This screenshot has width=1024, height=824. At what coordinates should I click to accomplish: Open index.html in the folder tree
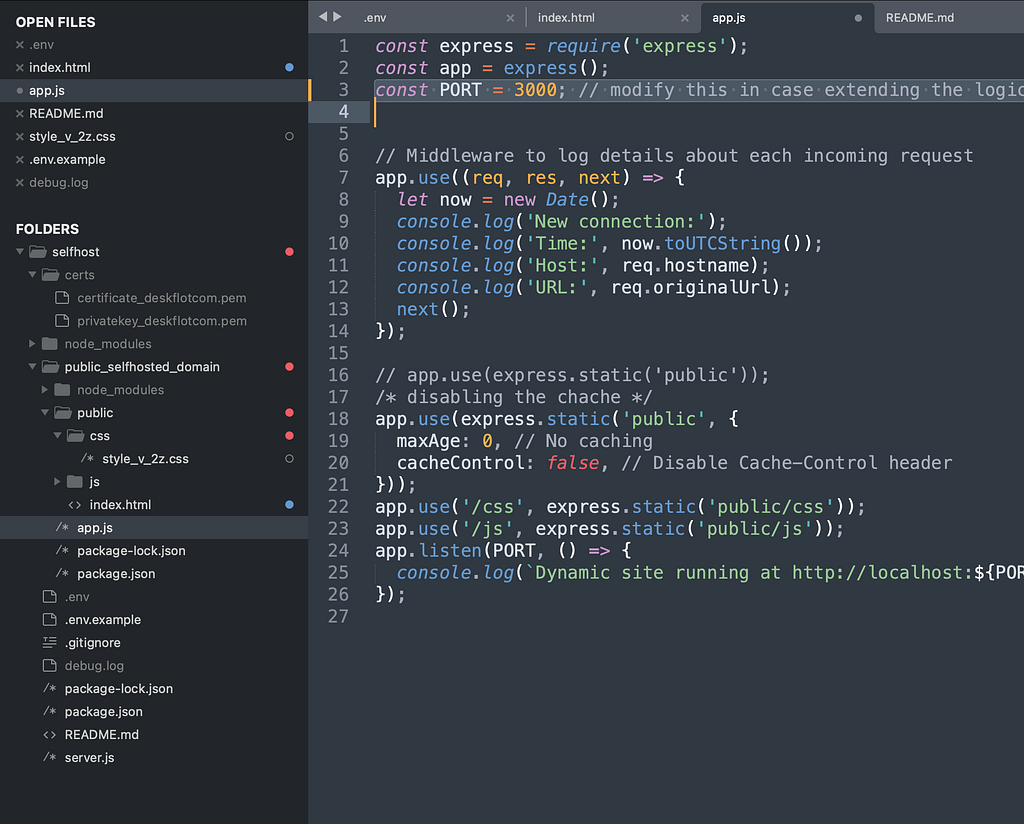point(120,505)
